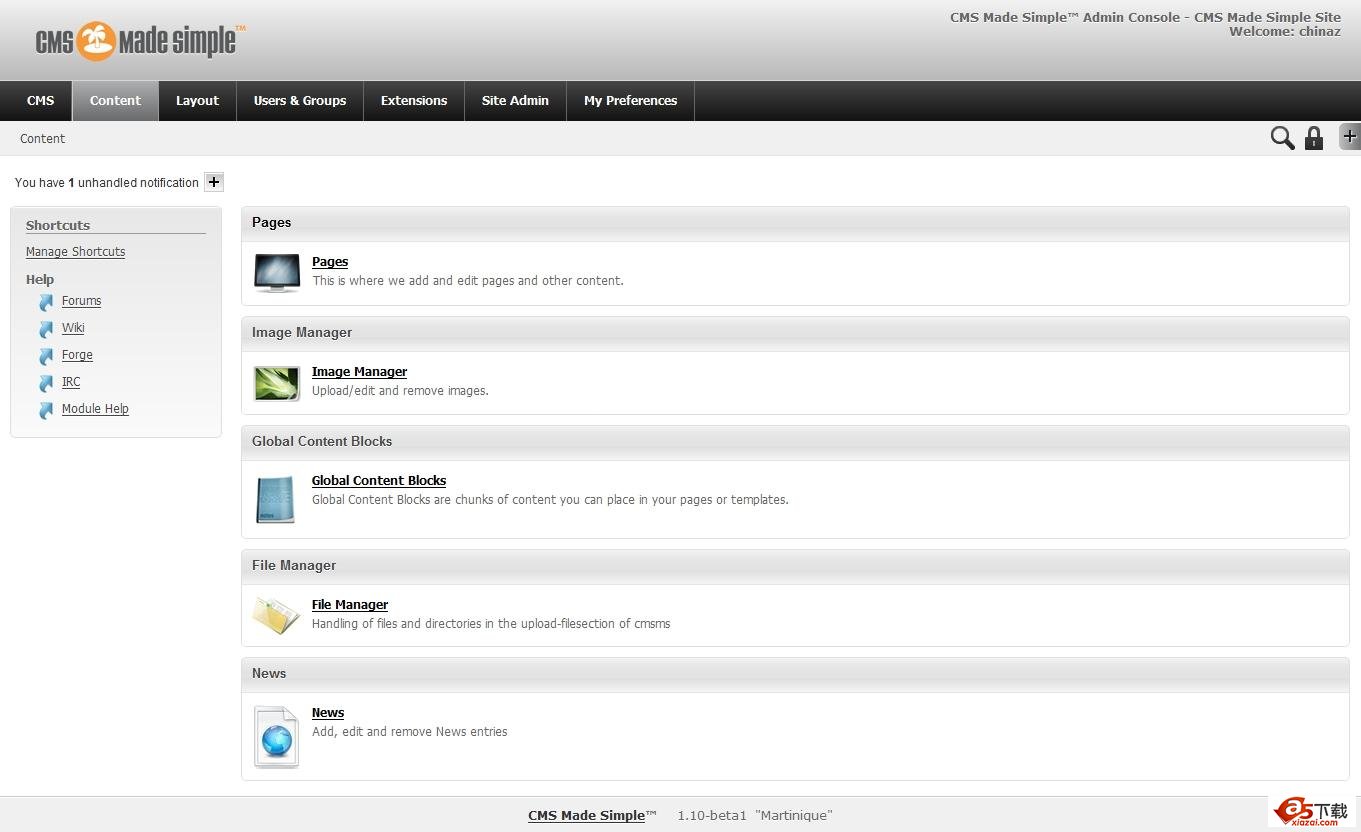
Task: Click the Help heading in the sidebar
Action: [40, 280]
